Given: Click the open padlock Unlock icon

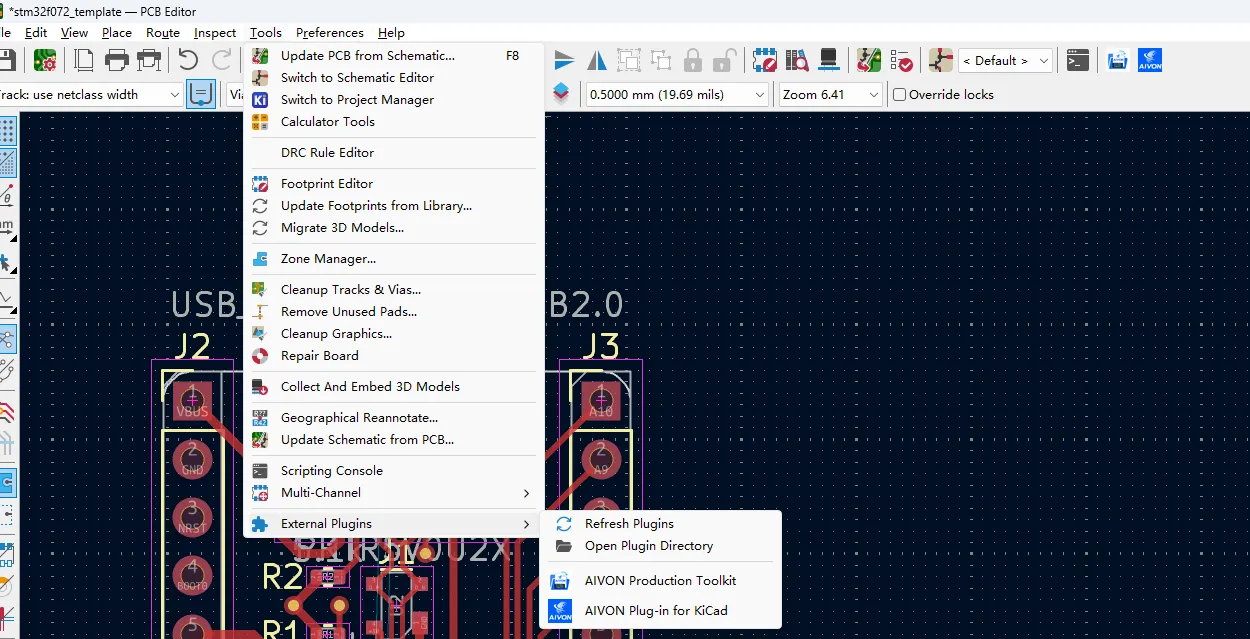Looking at the screenshot, I should pos(725,60).
